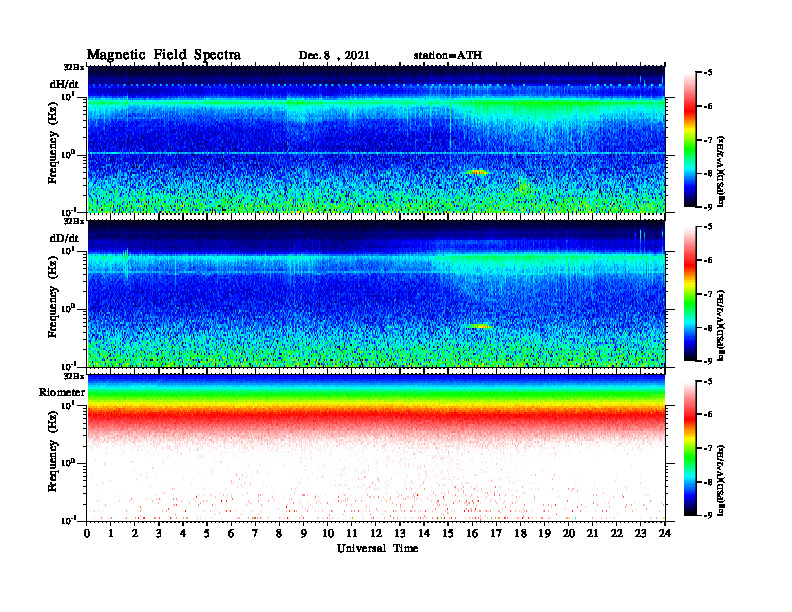Click hour tick label "23" on time axis
This screenshot has height=612, width=792.
tap(640, 533)
